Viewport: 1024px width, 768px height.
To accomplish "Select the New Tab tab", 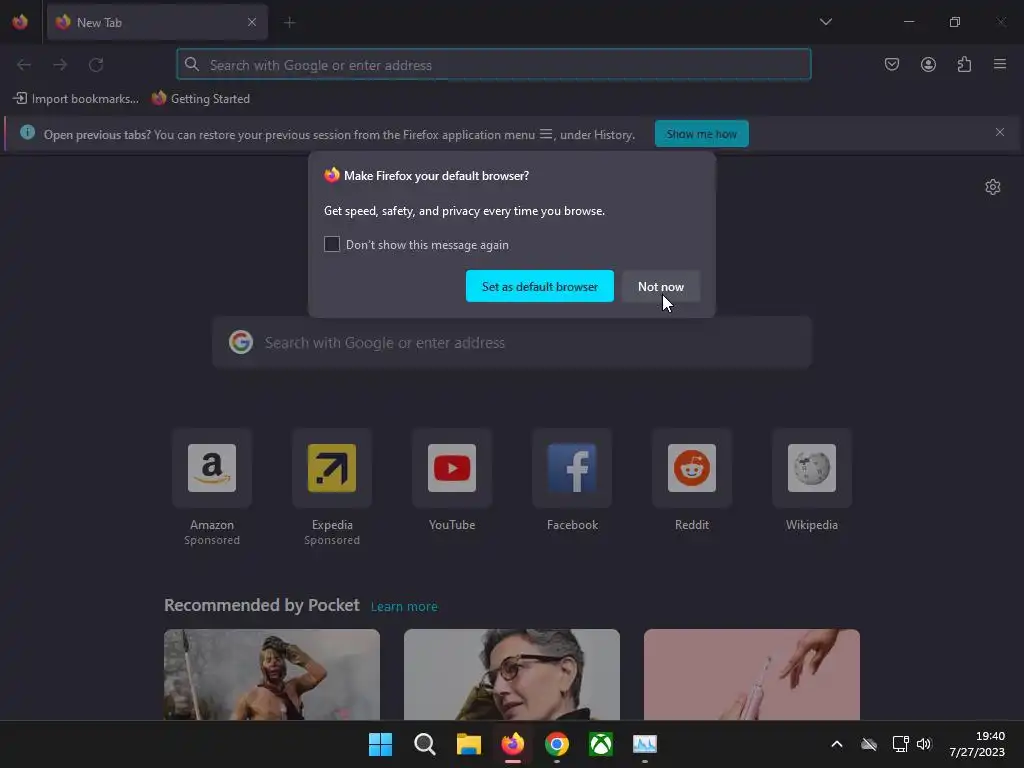I will tap(157, 22).
